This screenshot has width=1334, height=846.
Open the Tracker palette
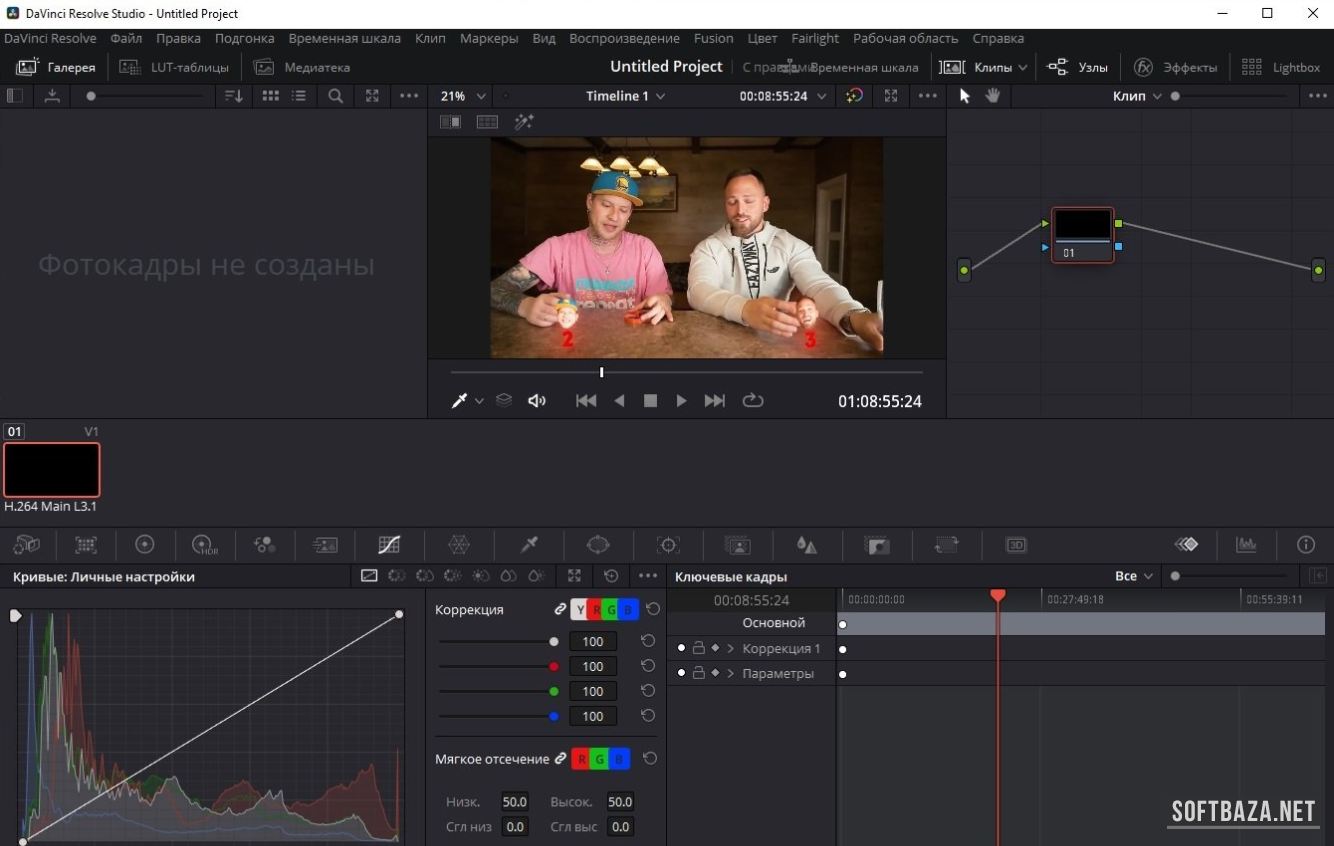(x=668, y=545)
